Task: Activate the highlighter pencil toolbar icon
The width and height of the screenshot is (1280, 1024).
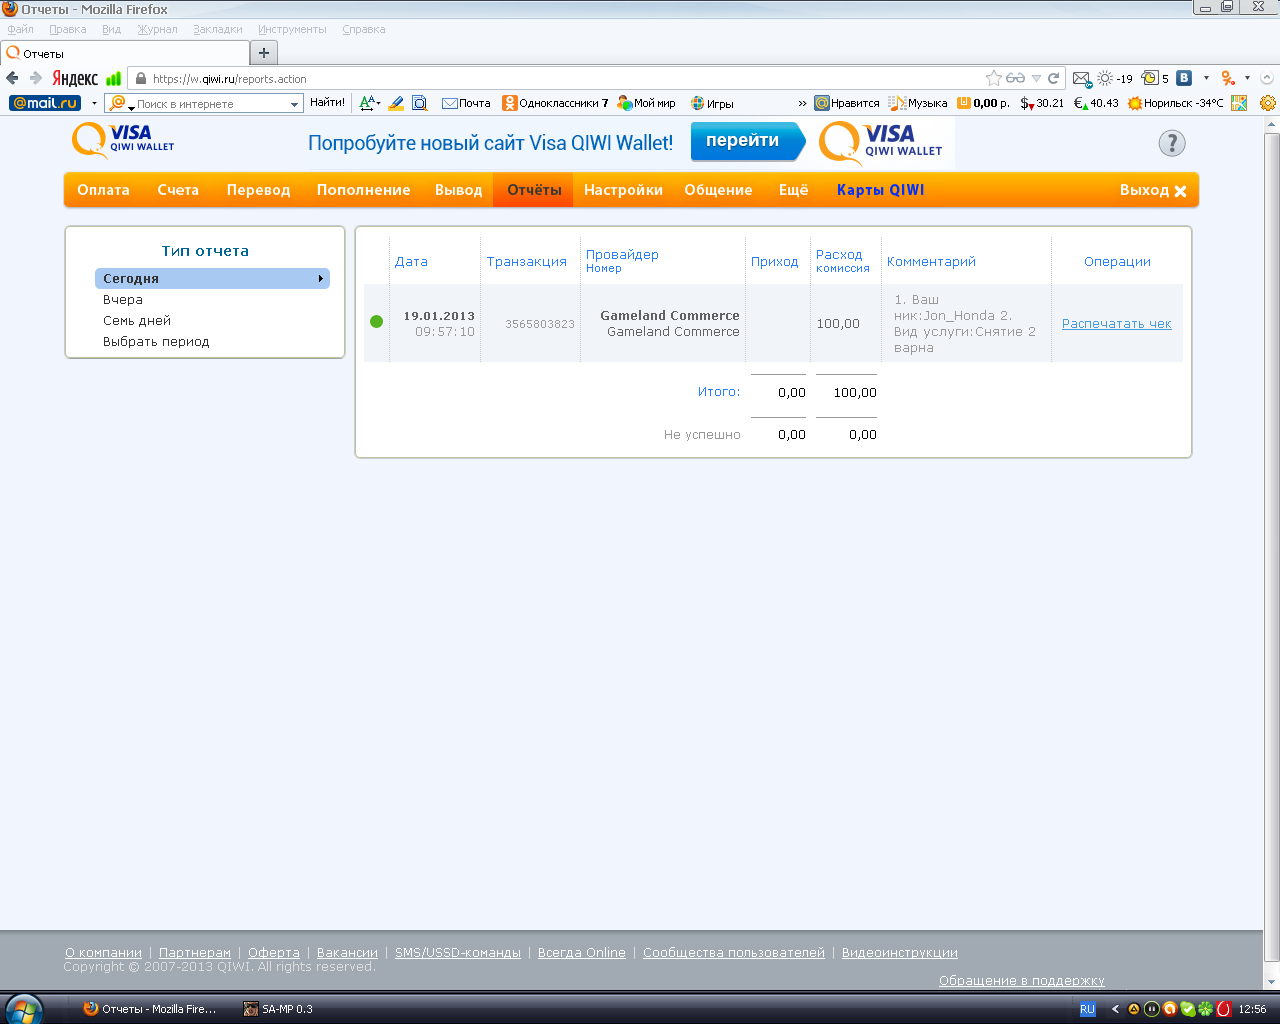Action: [x=396, y=103]
